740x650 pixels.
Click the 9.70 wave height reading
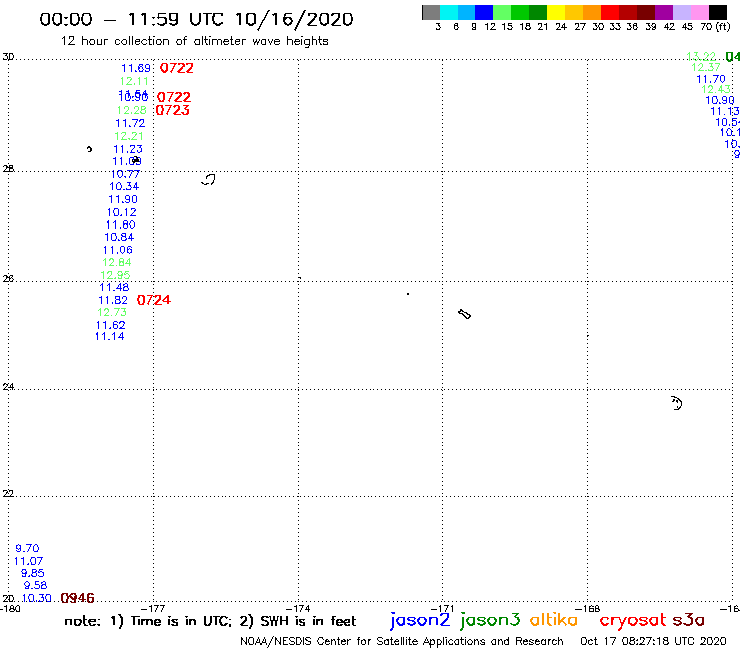[27, 549]
